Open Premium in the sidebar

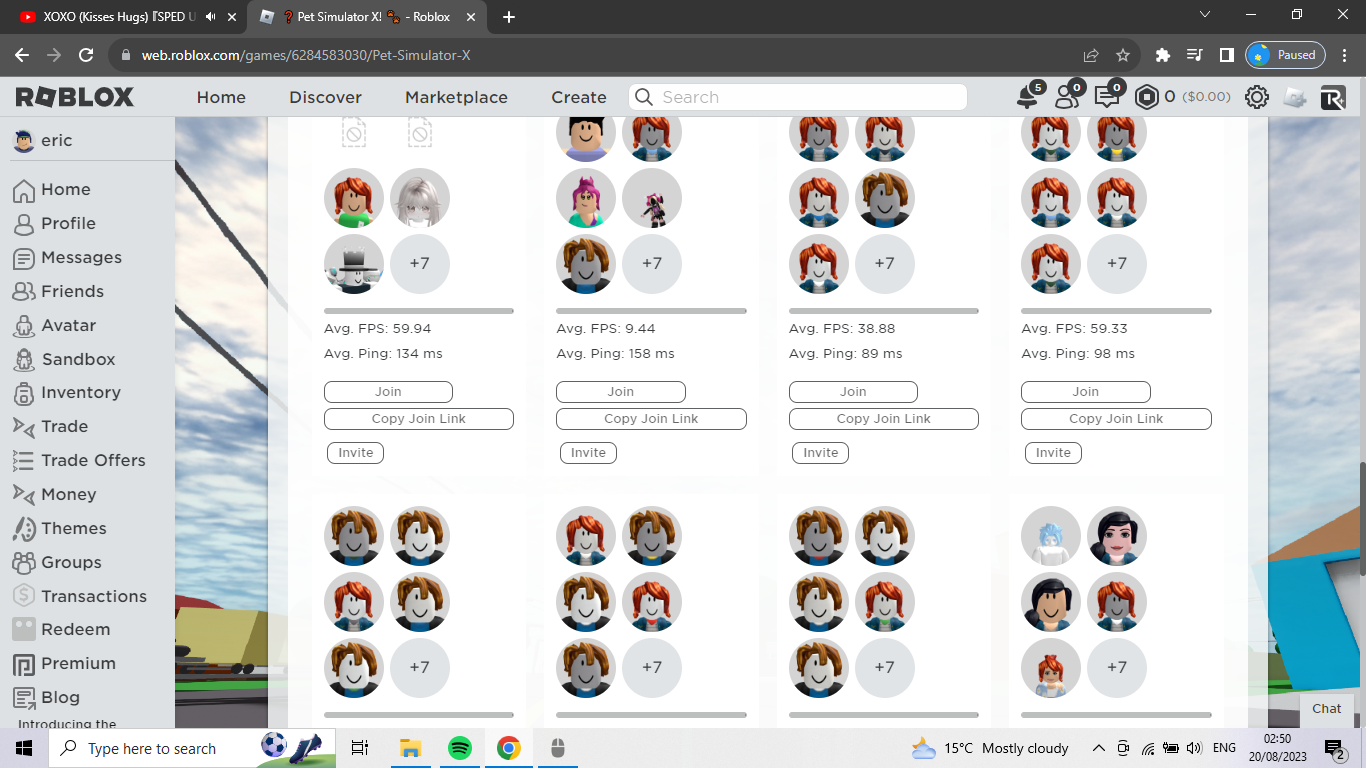[78, 663]
